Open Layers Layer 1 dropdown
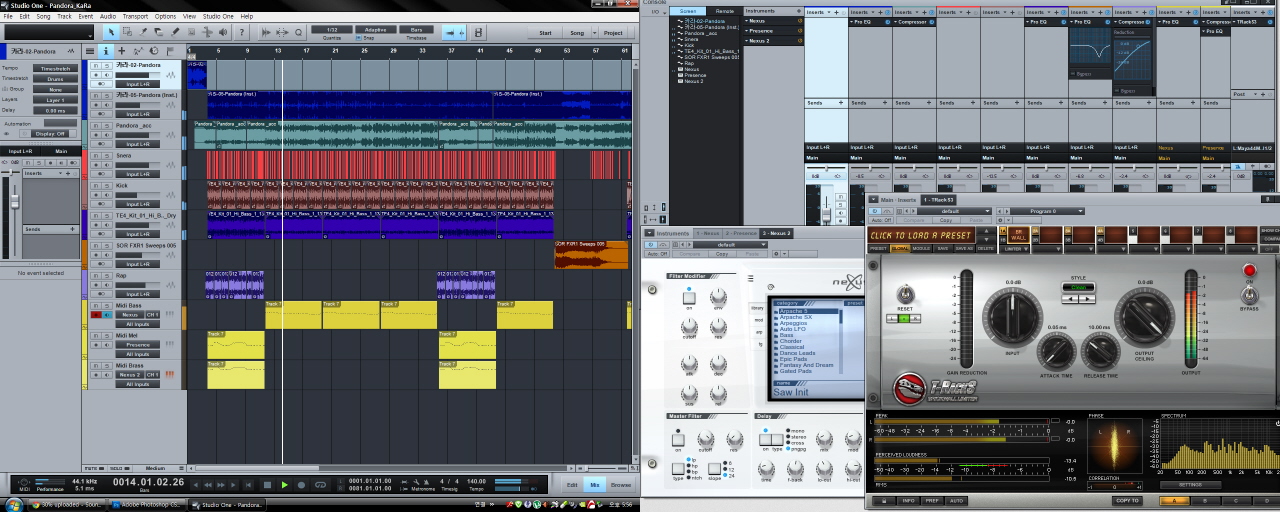The height and width of the screenshot is (512, 1280). pyautogui.click(x=55, y=100)
